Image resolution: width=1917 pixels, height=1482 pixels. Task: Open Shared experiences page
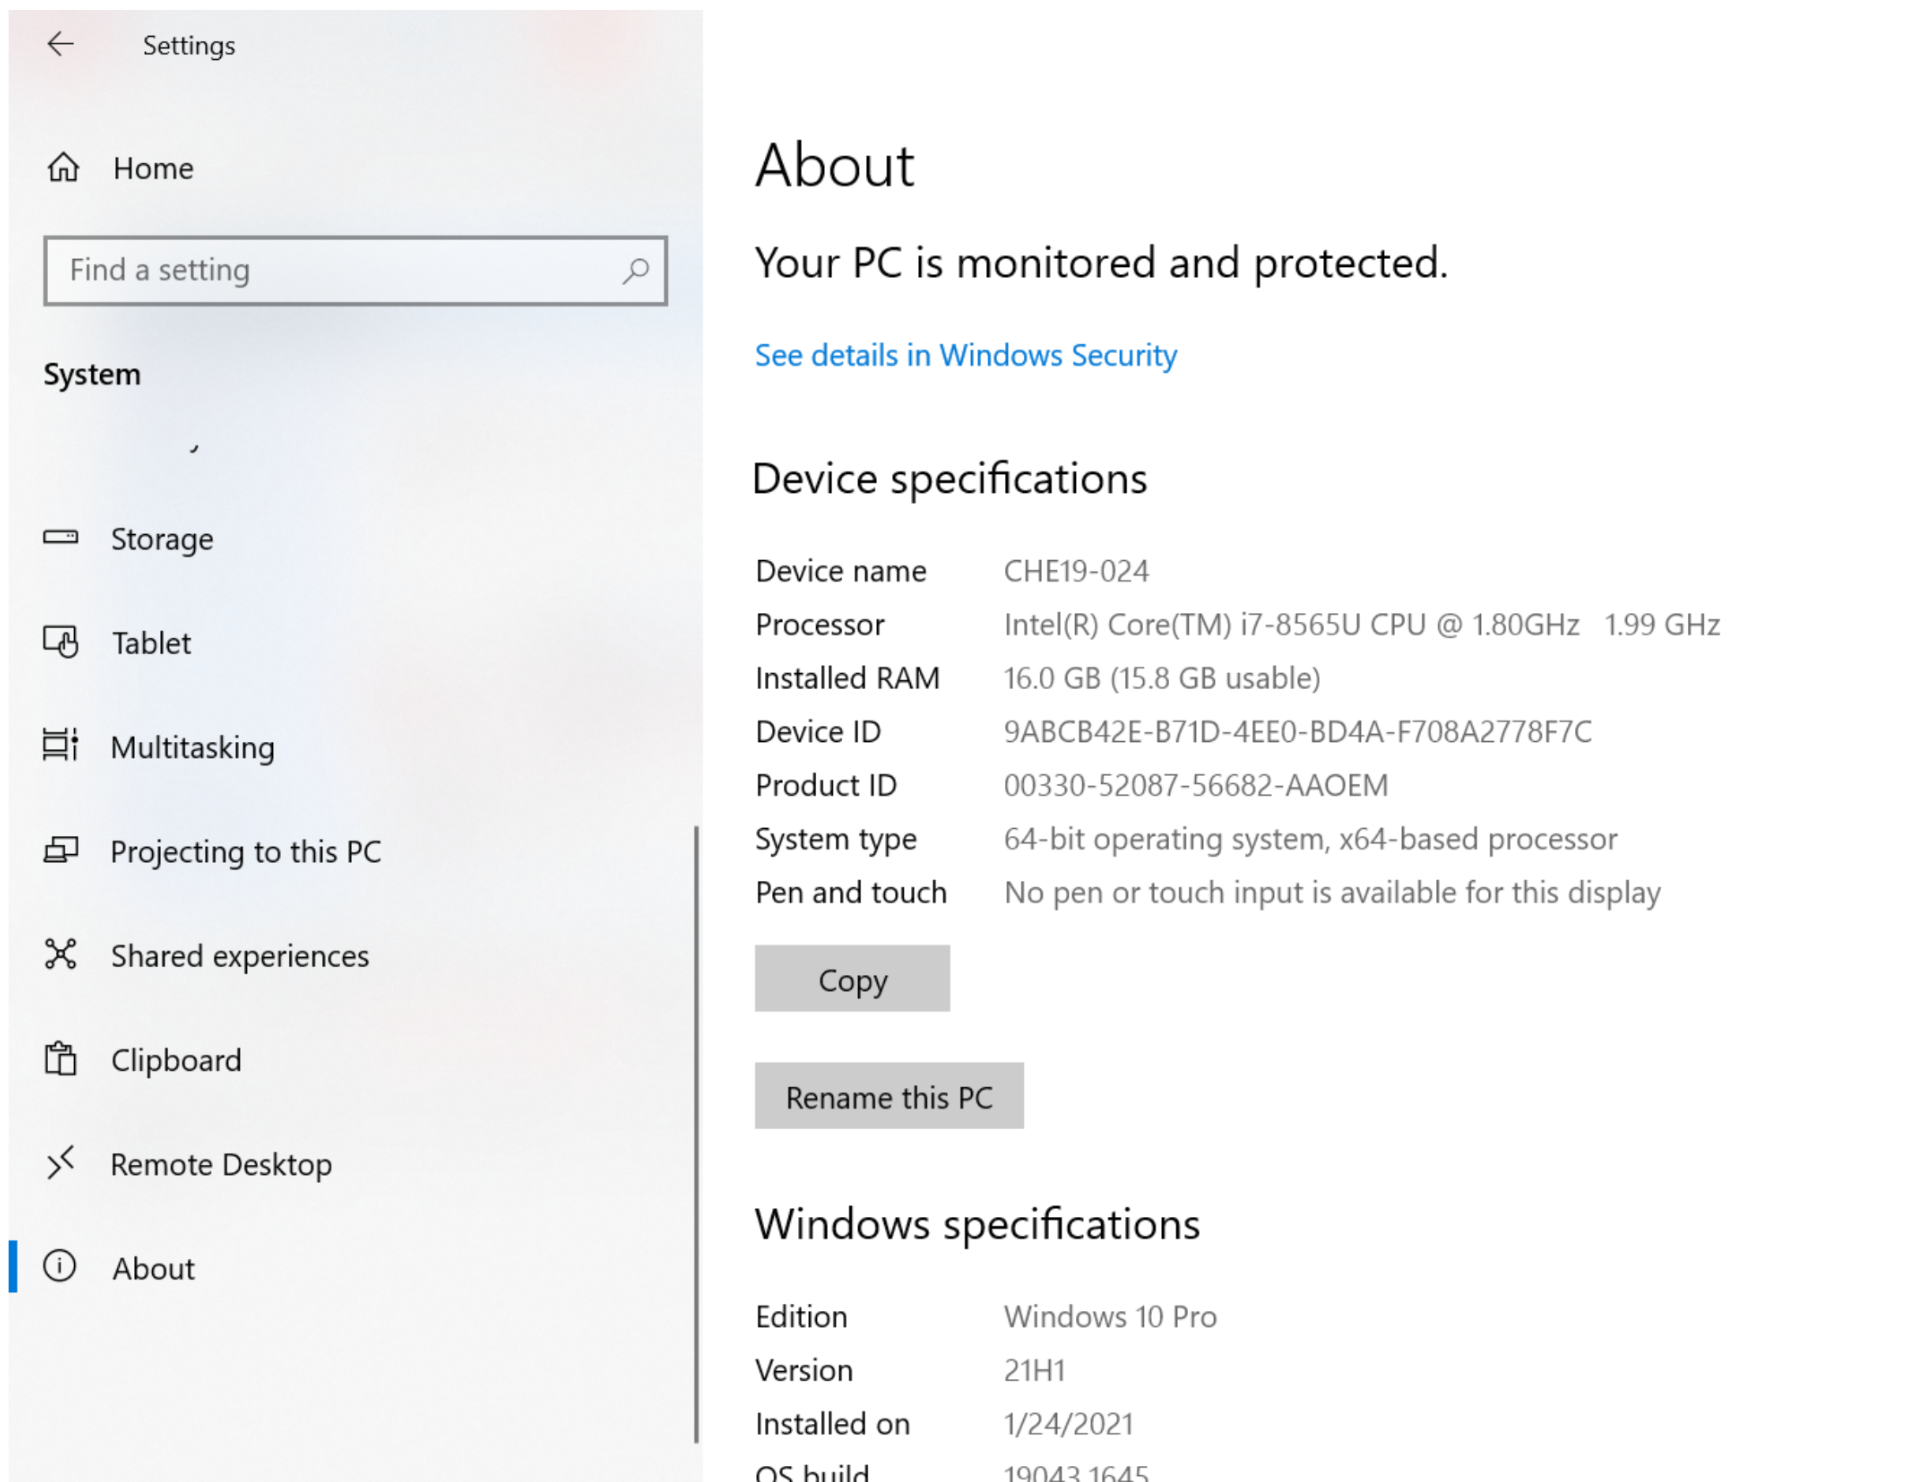pyautogui.click(x=355, y=956)
